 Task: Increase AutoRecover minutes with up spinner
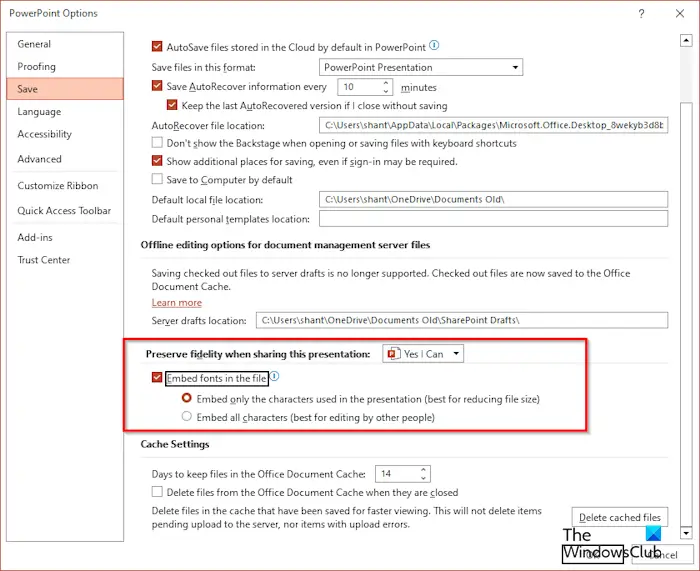[386, 83]
